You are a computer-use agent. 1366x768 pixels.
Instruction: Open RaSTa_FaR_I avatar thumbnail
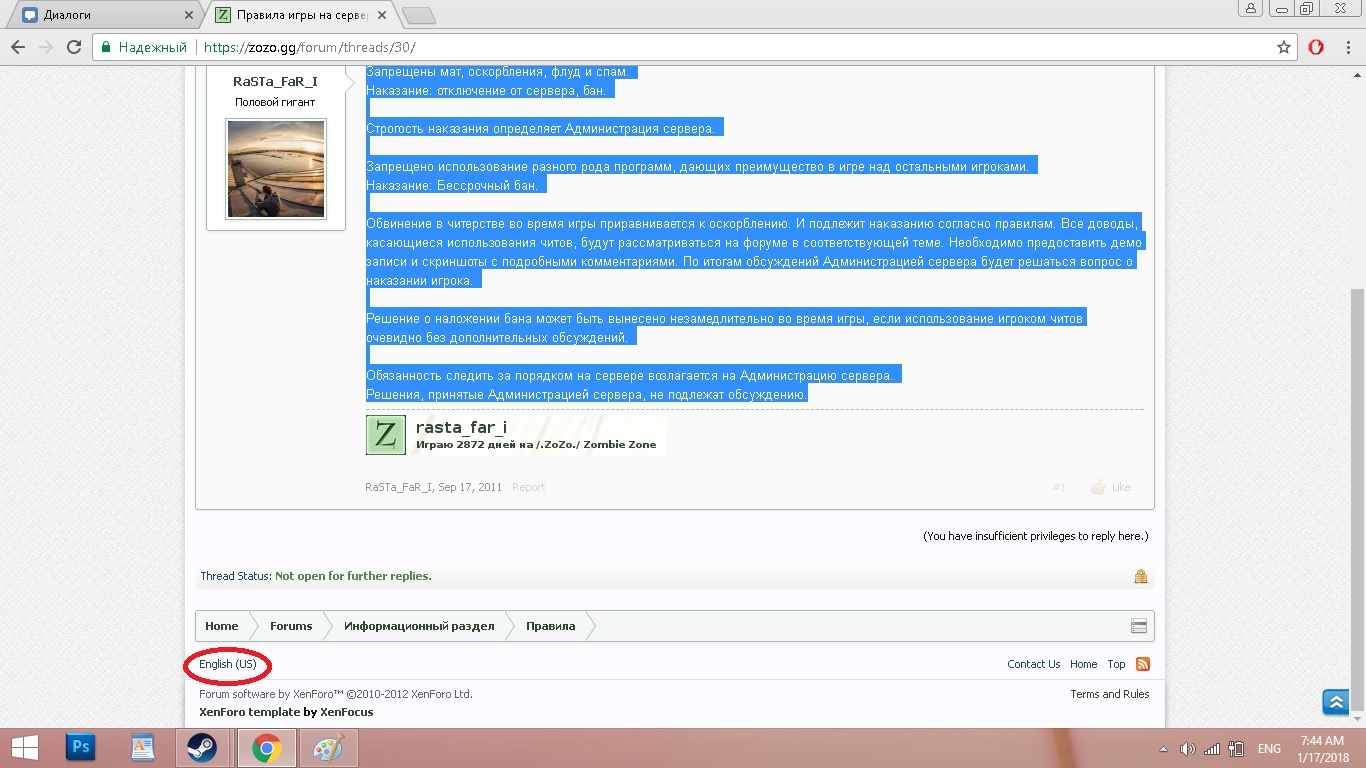click(276, 169)
